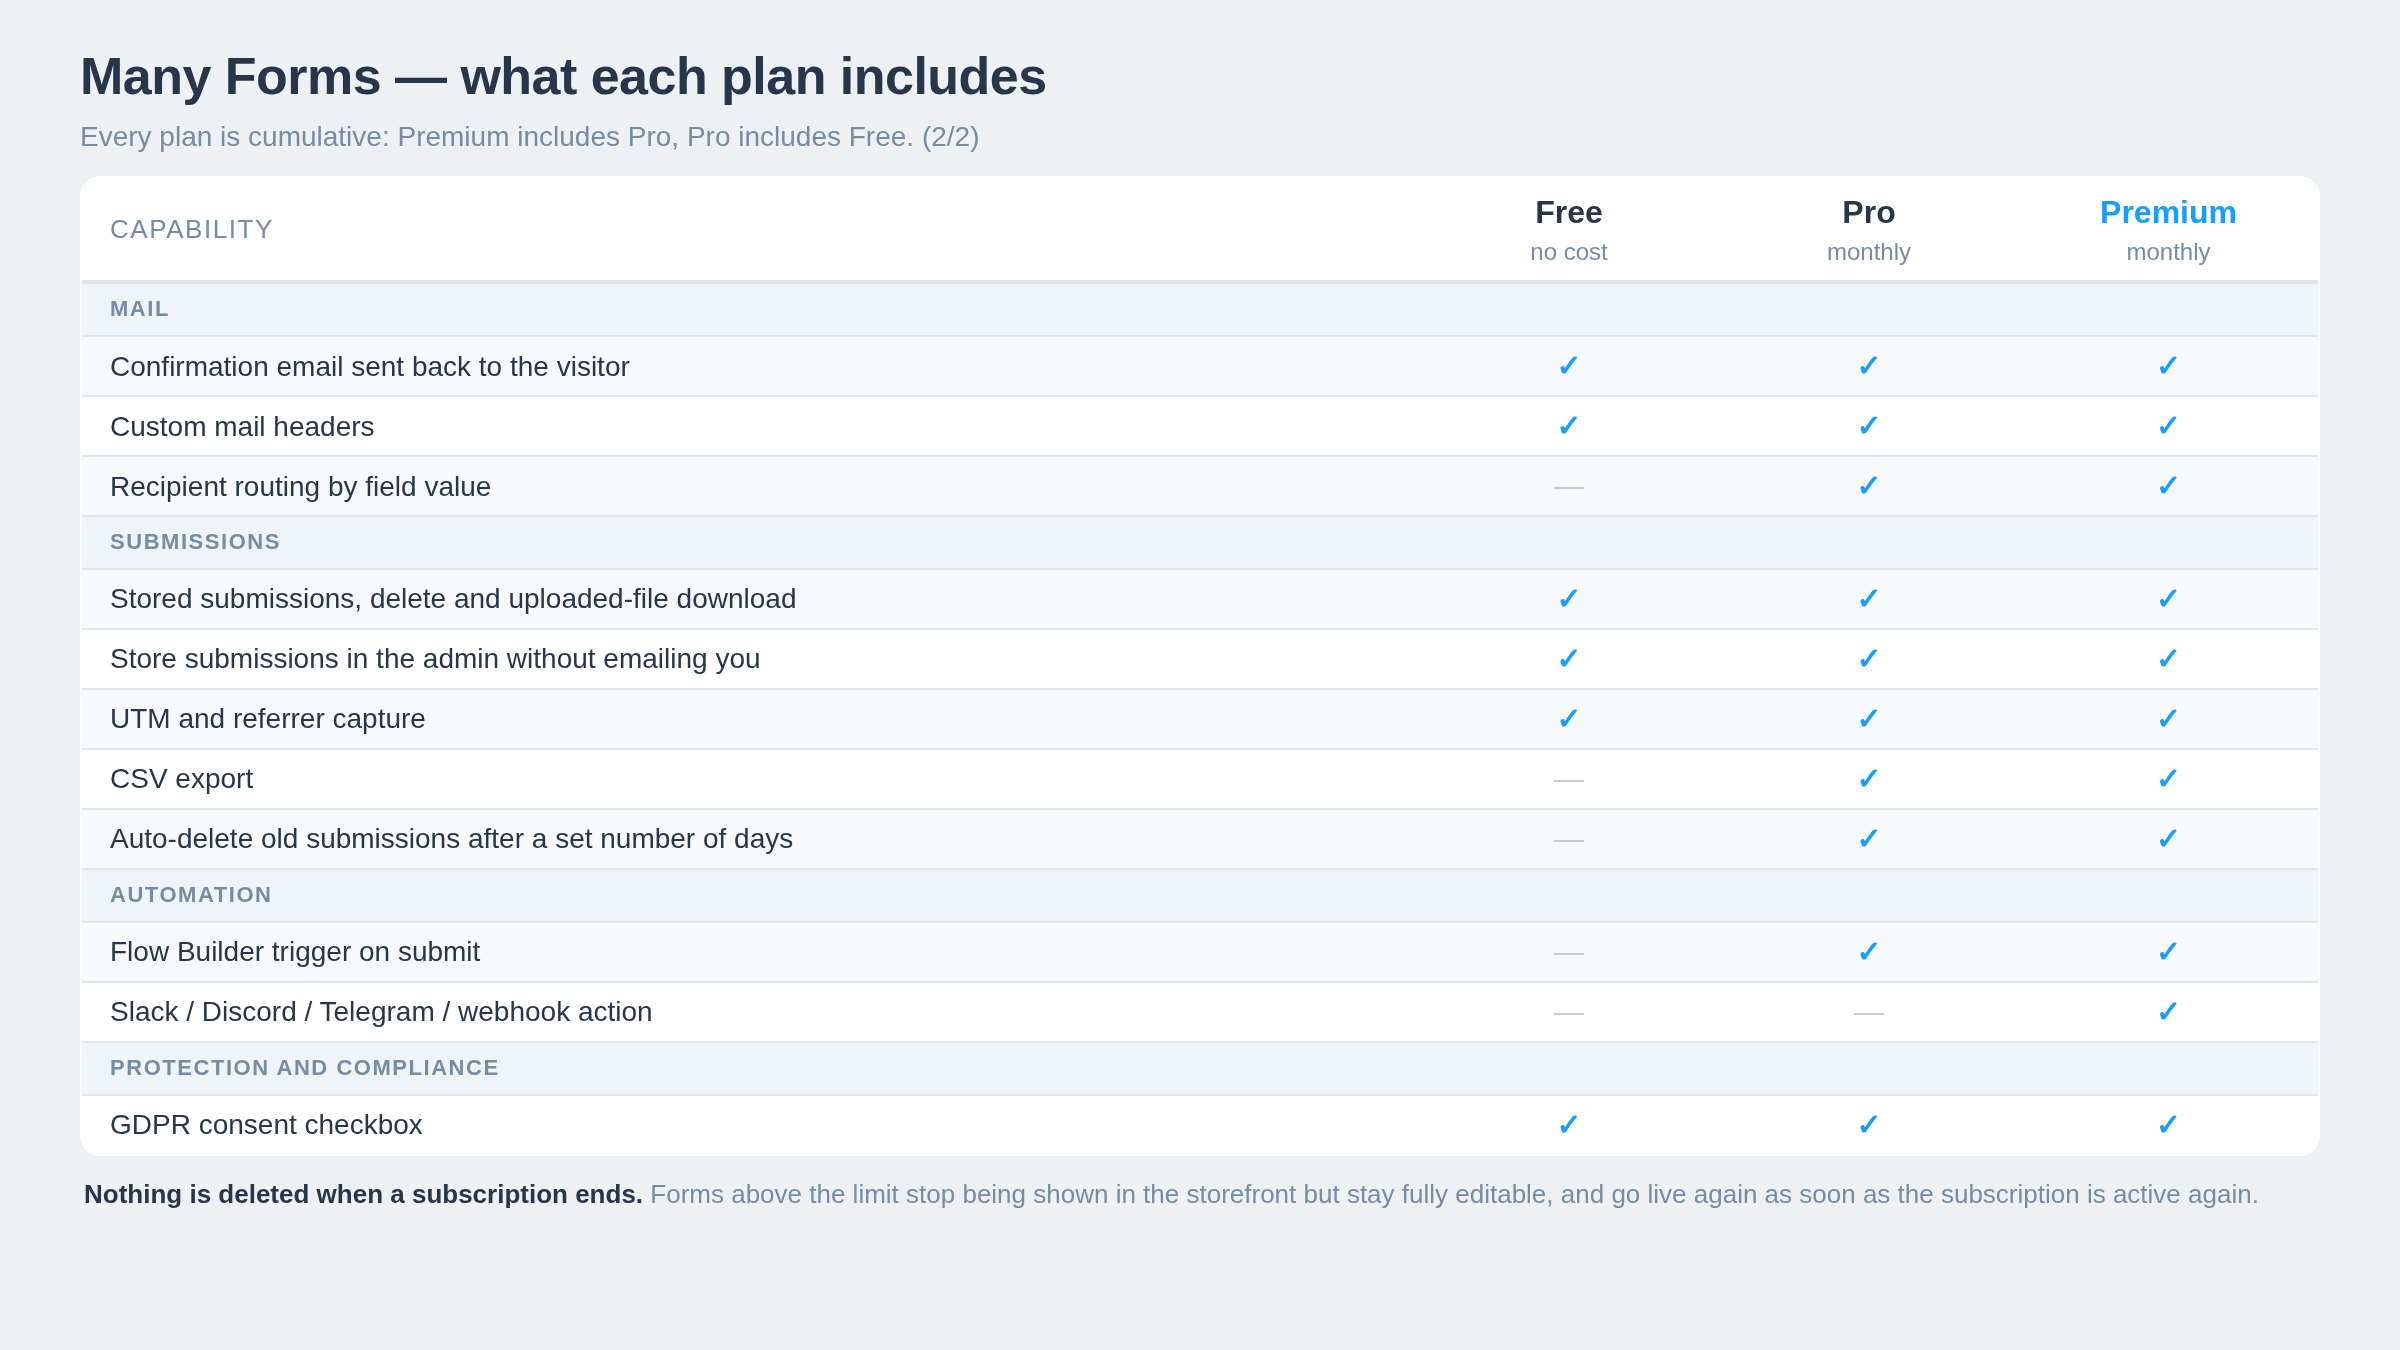This screenshot has width=2400, height=1350.
Task: Click the 'Stored submissions, delete and uploaded-file download' row
Action: [1200, 599]
